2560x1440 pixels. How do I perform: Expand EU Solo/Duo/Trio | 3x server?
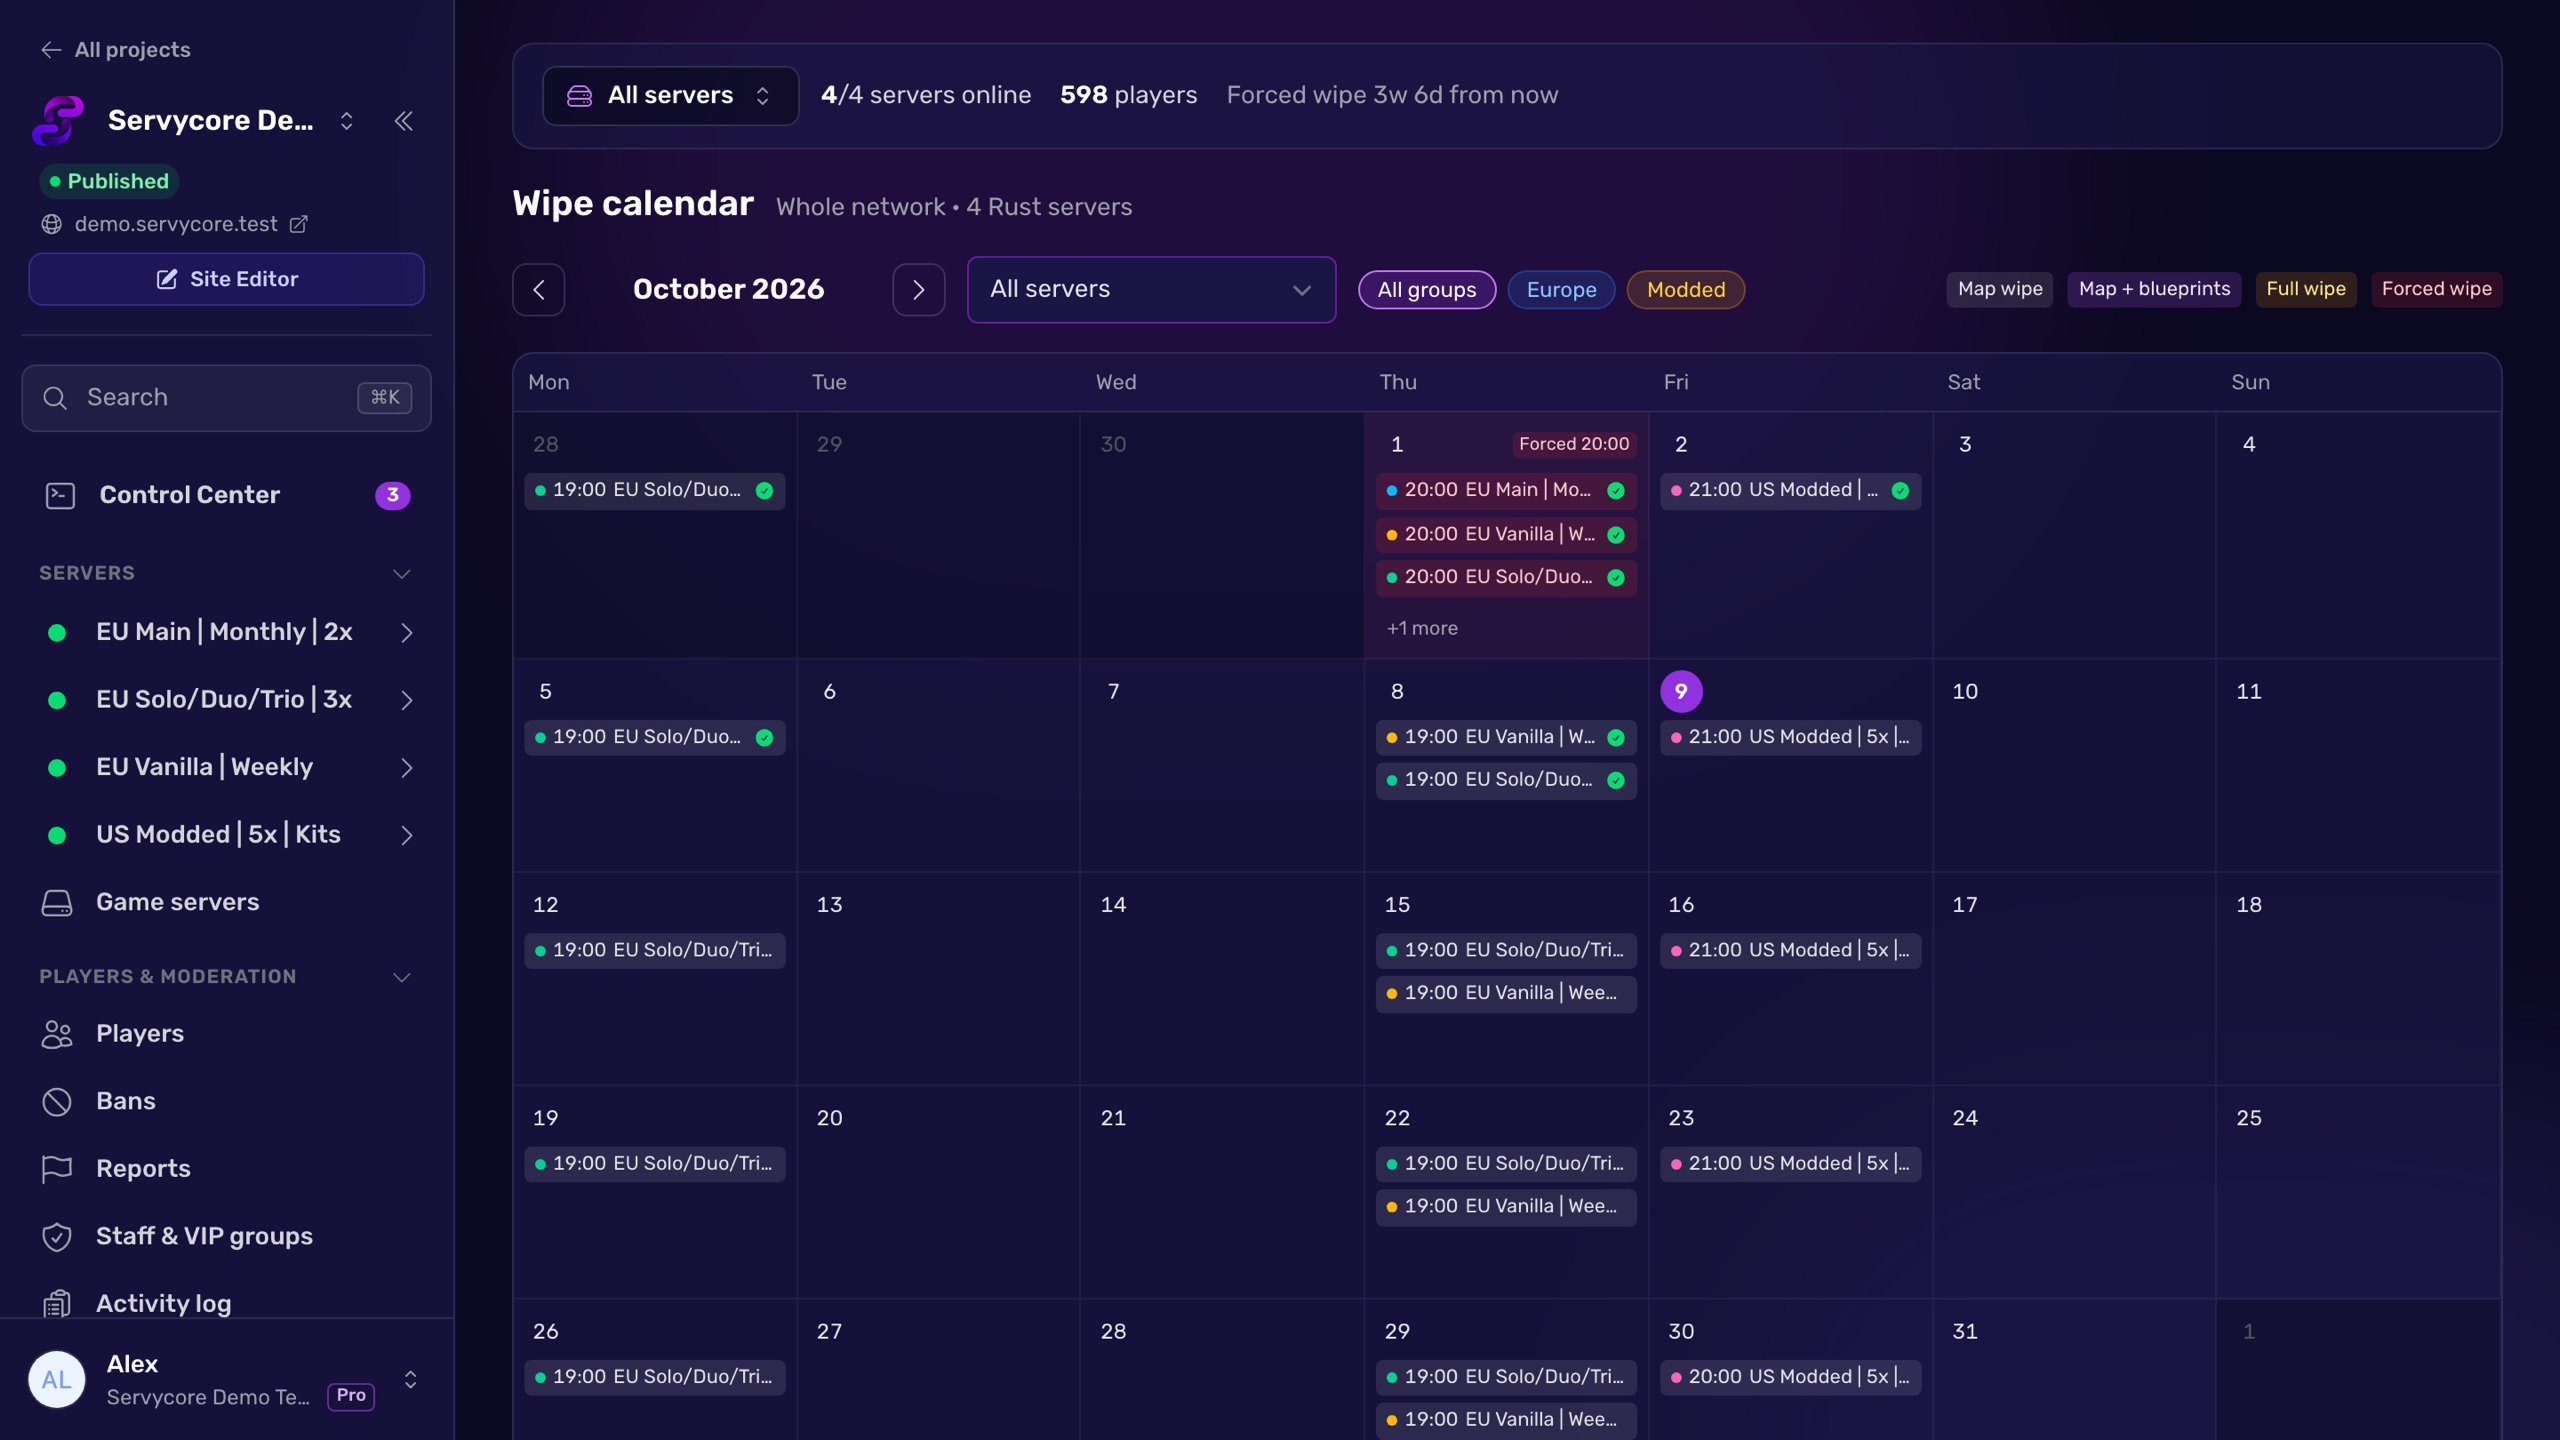[x=407, y=700]
